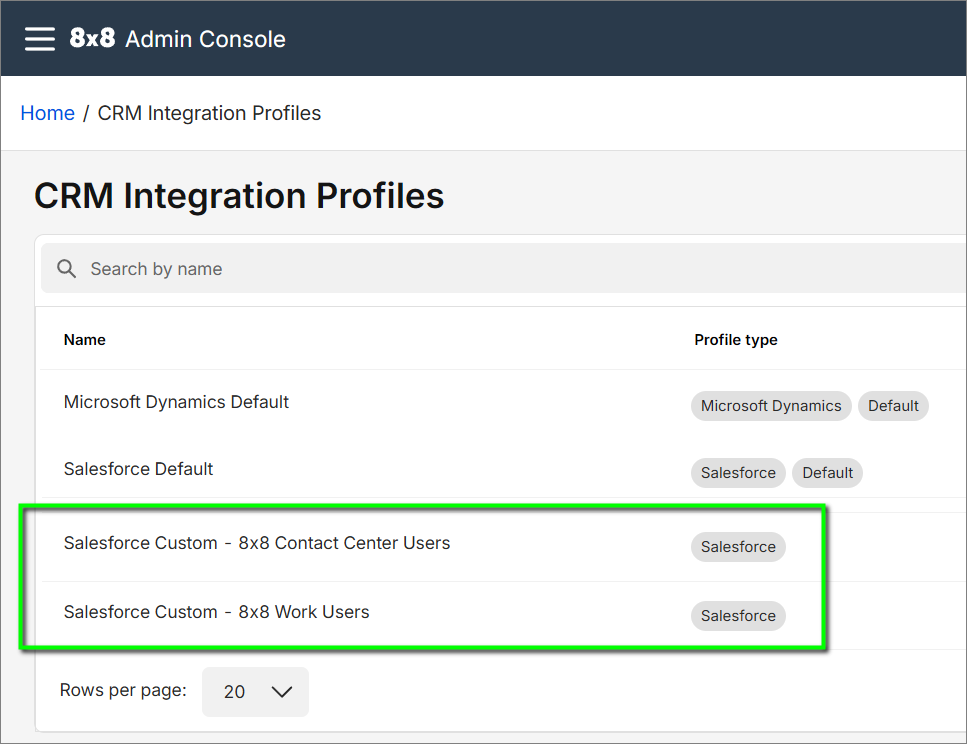
Task: Click Default tag beside Microsoft Dynamics
Action: click(x=893, y=406)
